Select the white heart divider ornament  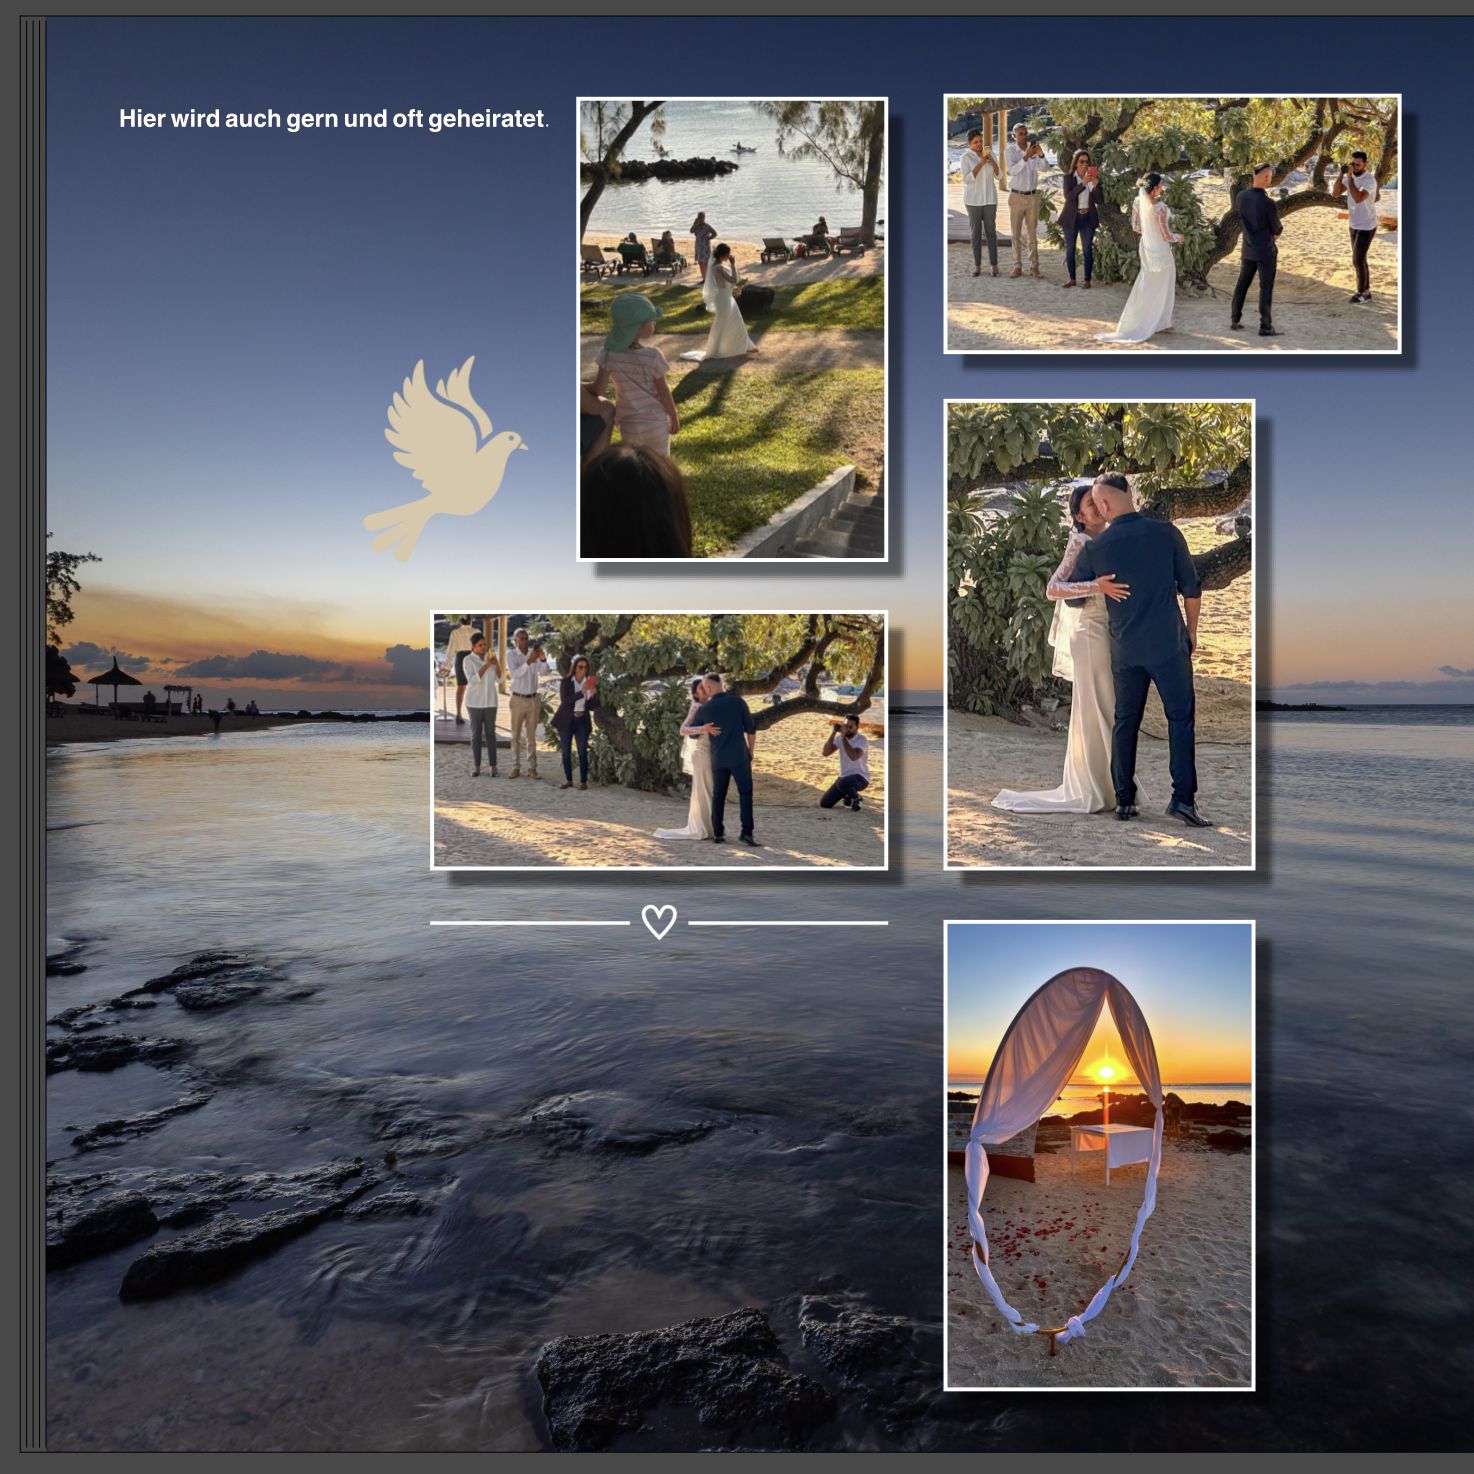659,922
